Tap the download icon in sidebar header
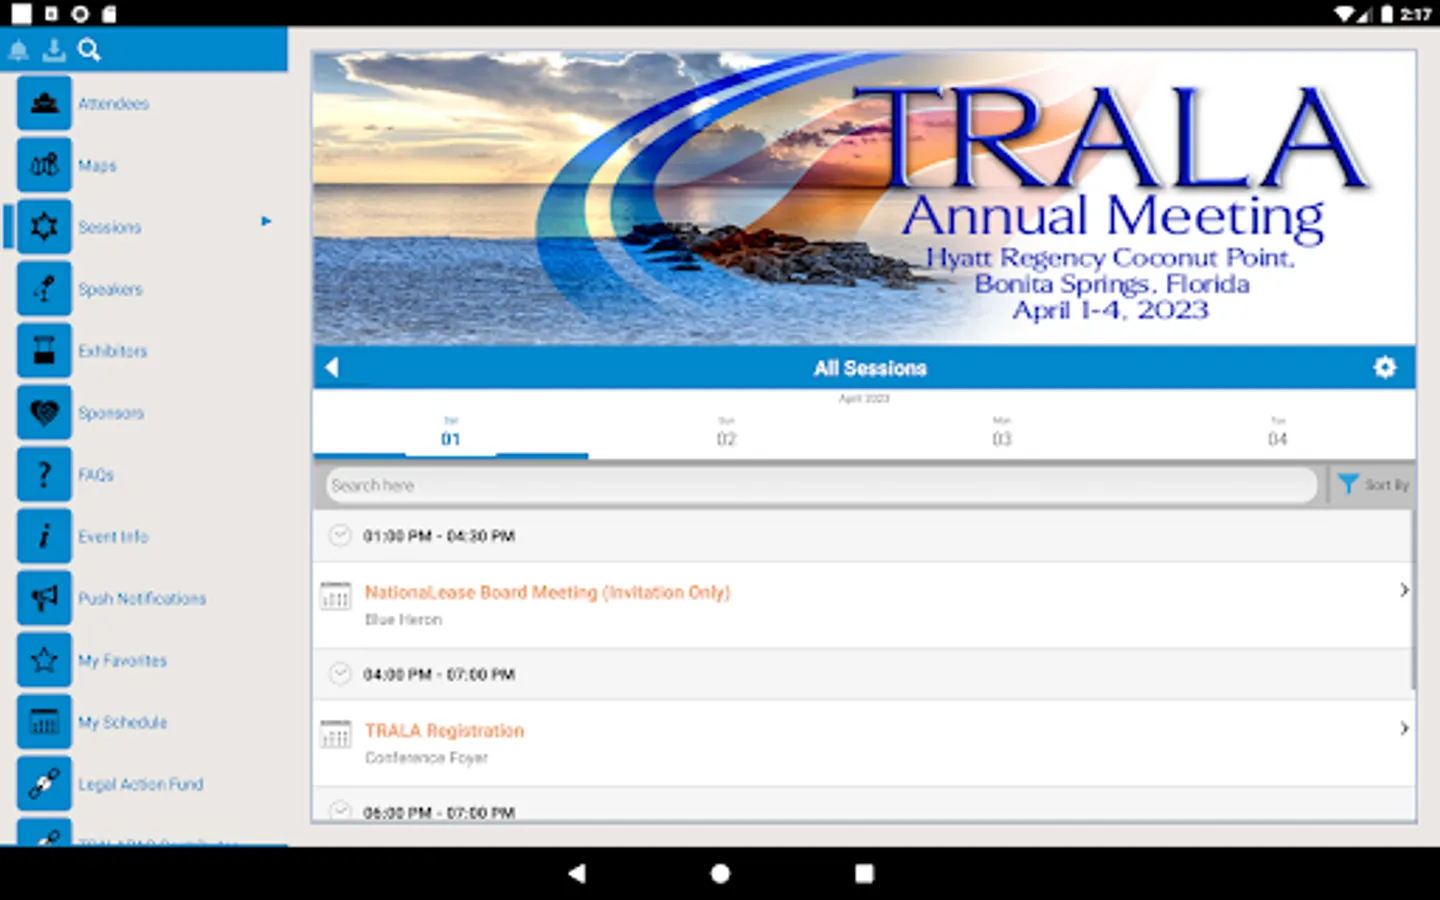The image size is (1440, 900). 54,50
